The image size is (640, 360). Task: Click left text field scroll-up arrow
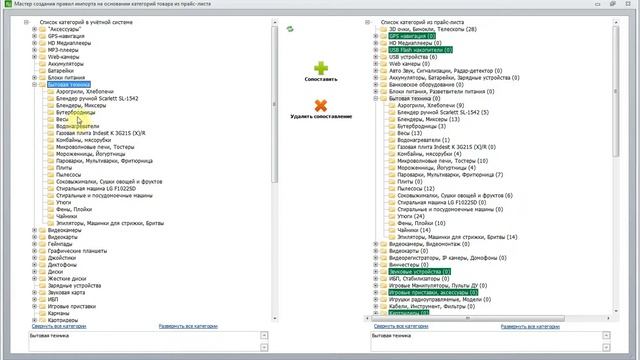264,336
